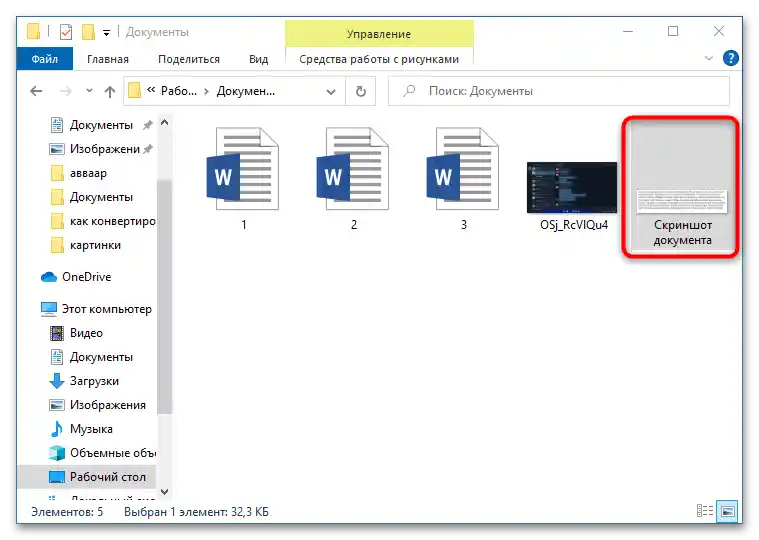Go up one folder level
Viewport: 759px width, 540px height.
pyautogui.click(x=110, y=91)
